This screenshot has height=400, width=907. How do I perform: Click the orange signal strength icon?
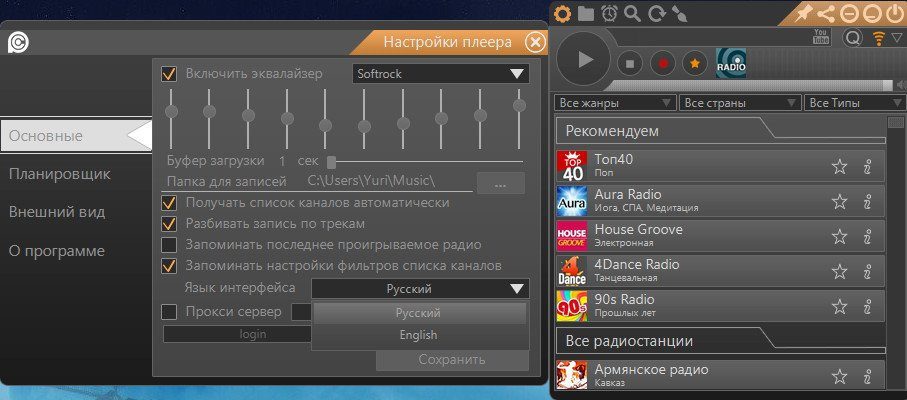(x=879, y=38)
